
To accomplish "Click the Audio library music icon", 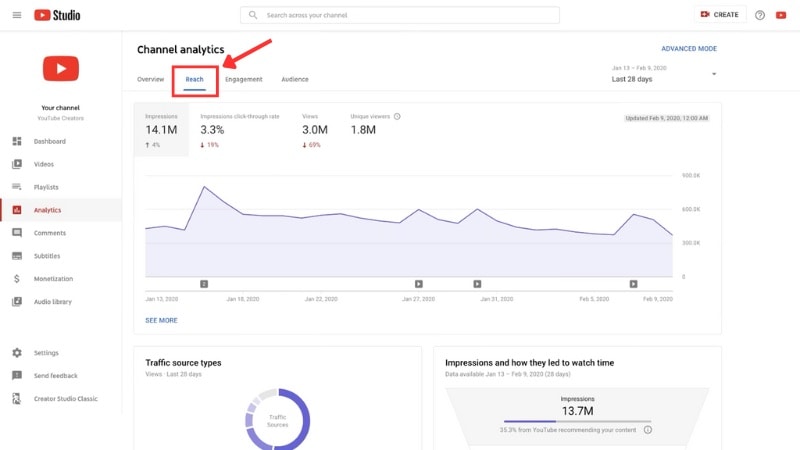I will (17, 302).
